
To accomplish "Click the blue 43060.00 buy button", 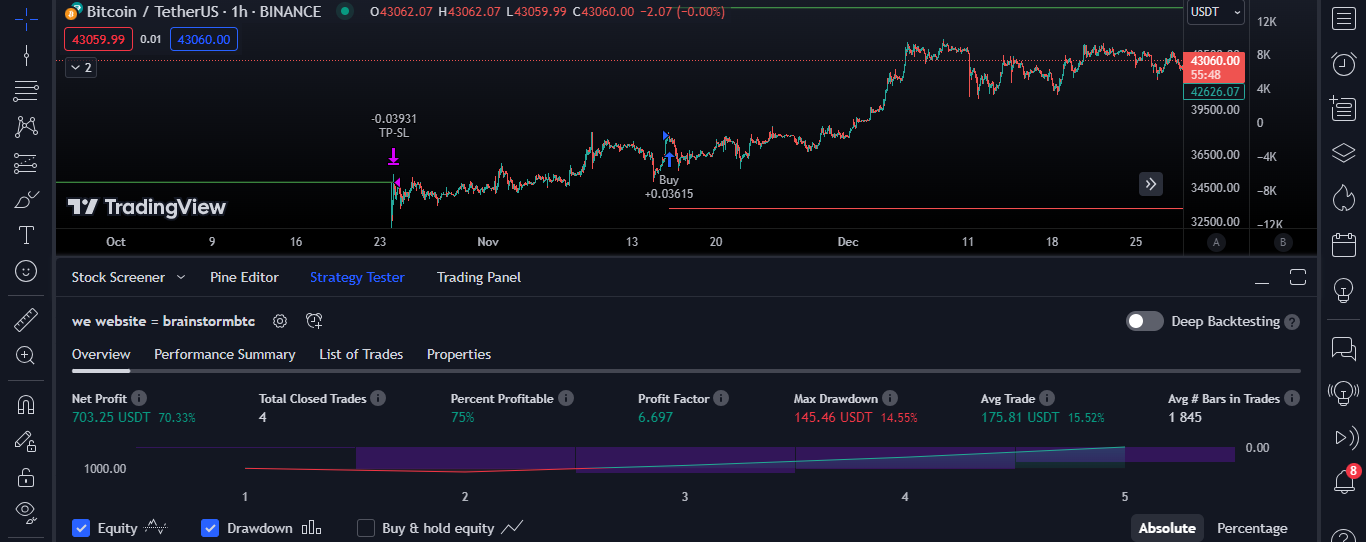I will click(x=204, y=40).
